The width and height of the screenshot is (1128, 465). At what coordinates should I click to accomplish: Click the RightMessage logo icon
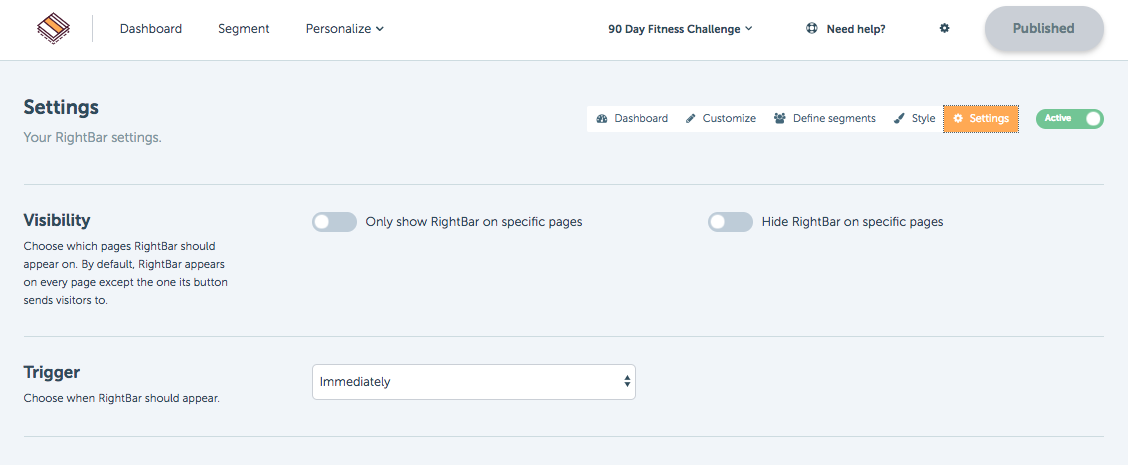coord(55,30)
